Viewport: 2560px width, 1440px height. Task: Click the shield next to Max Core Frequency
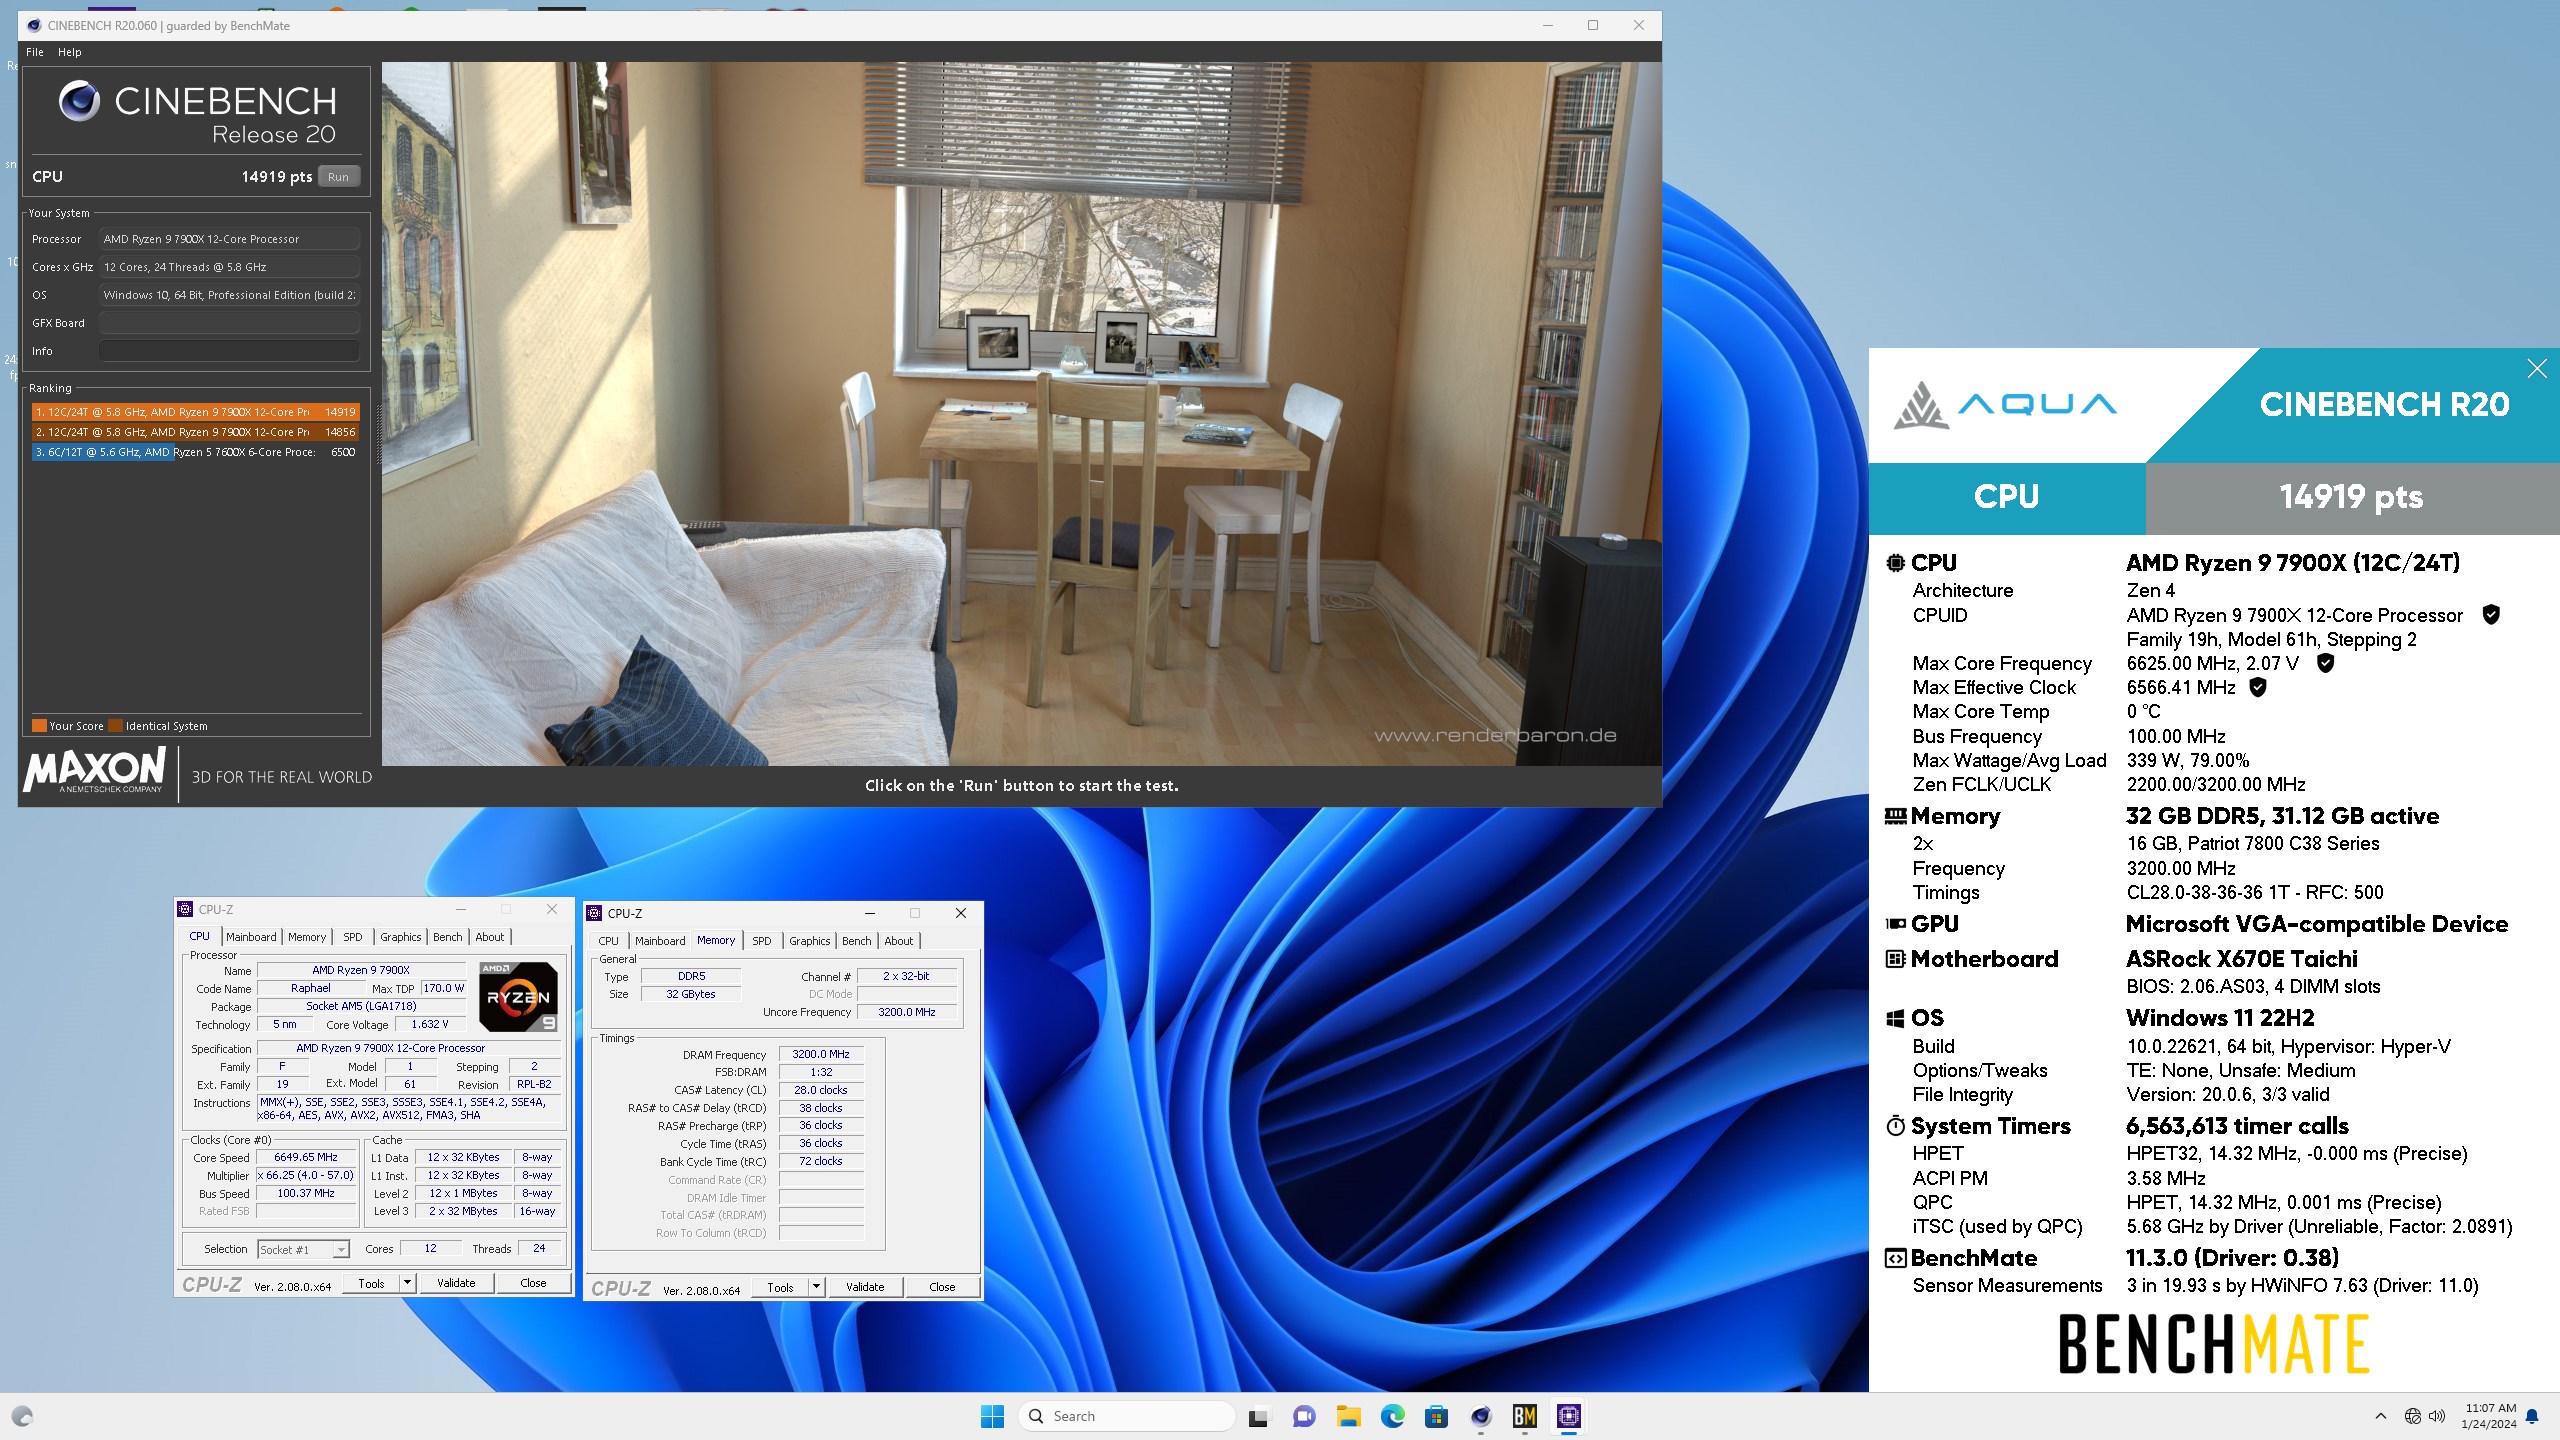[2325, 663]
